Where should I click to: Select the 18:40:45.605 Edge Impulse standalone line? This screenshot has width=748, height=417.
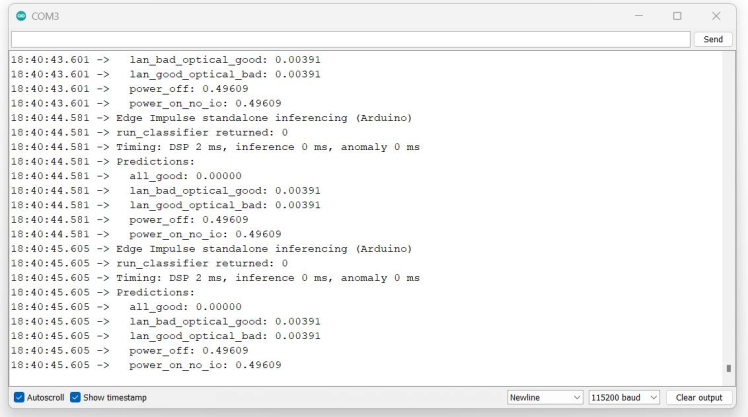click(211, 249)
